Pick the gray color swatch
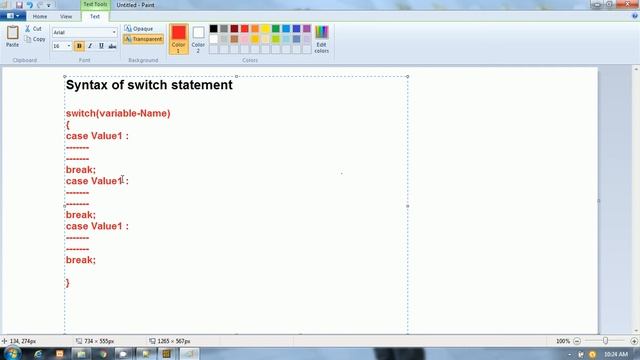Screen dimensions: 640x360 point(224,29)
